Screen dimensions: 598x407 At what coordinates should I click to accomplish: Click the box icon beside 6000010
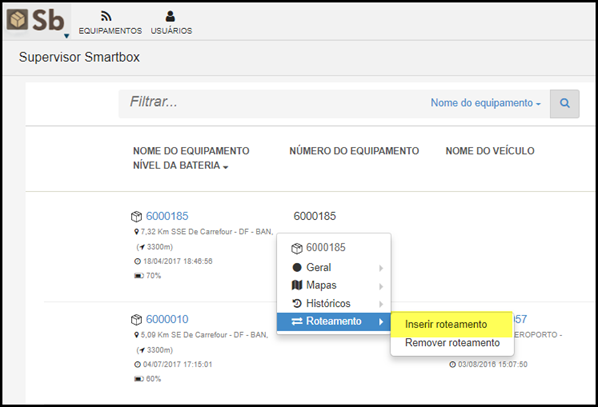(136, 320)
